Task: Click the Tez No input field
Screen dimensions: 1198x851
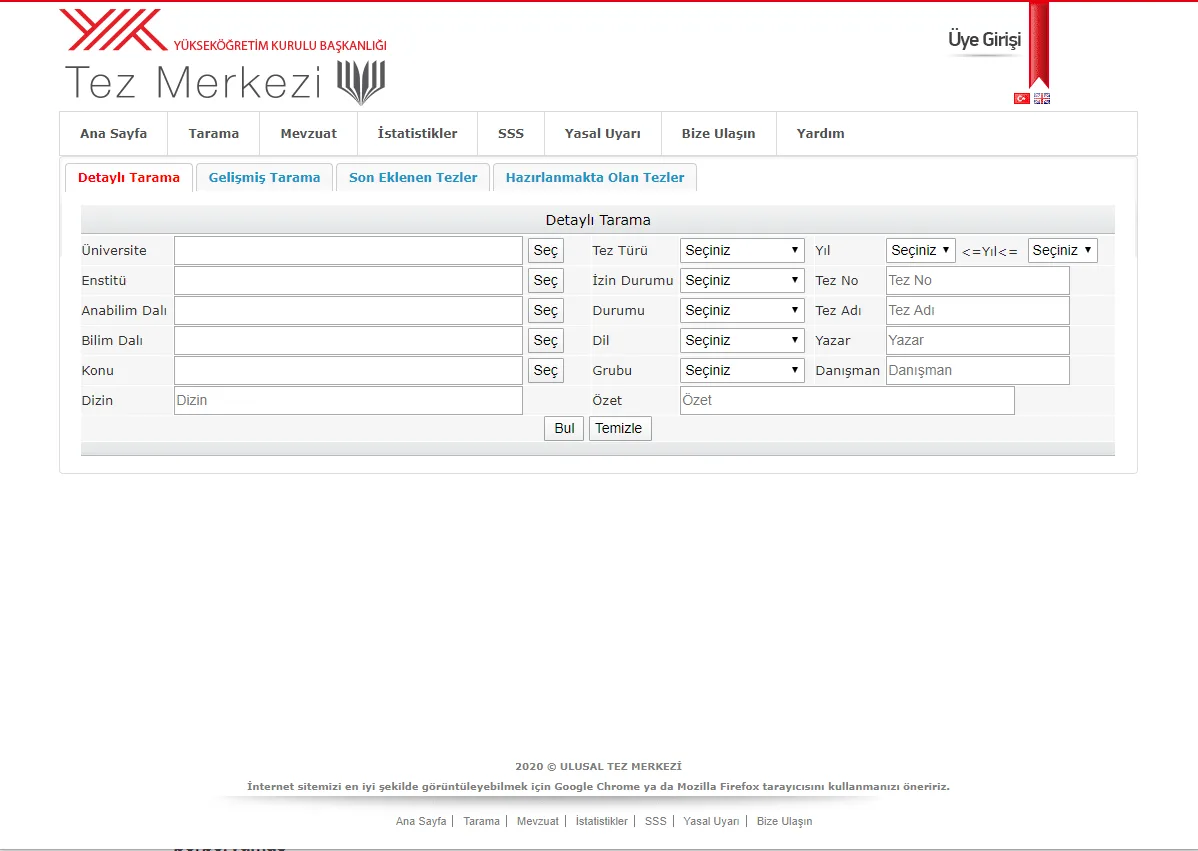Action: (x=978, y=280)
